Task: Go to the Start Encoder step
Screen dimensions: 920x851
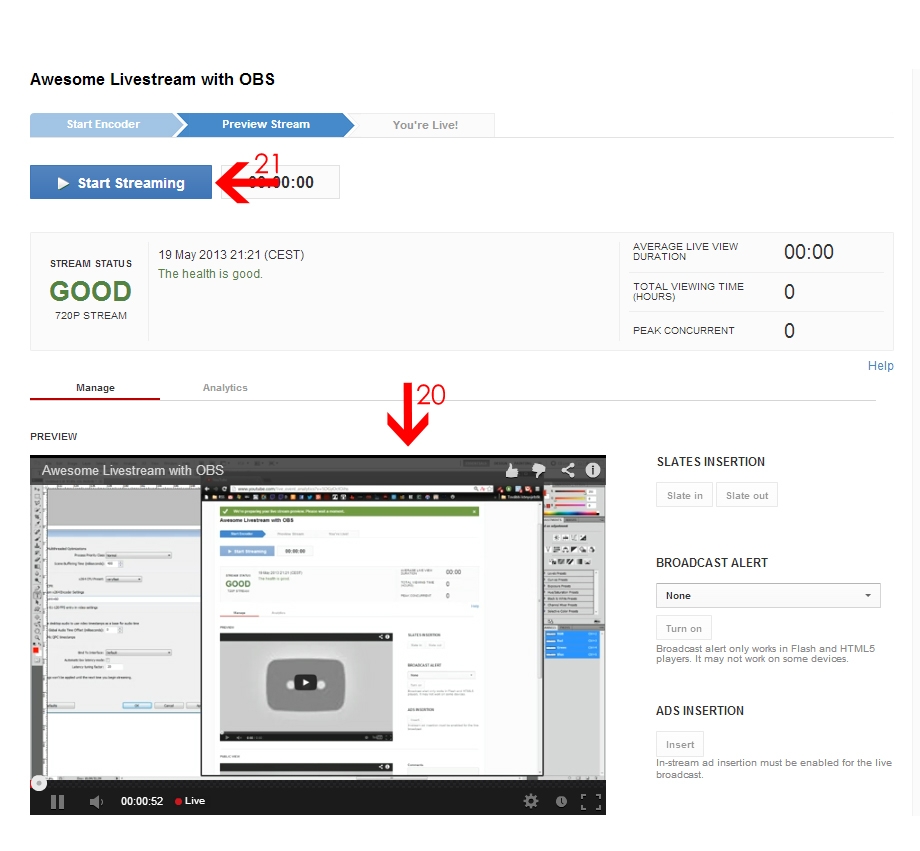Action: point(103,124)
